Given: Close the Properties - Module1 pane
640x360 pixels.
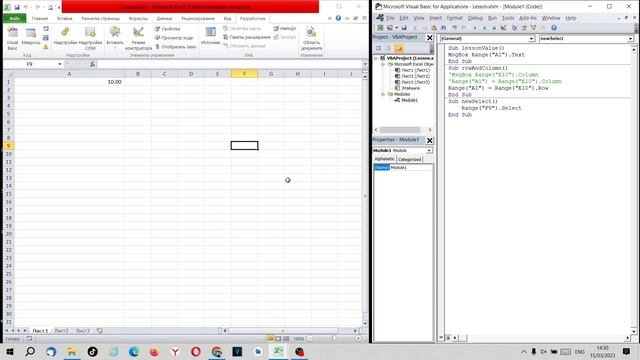Looking at the screenshot, I should 429,140.
